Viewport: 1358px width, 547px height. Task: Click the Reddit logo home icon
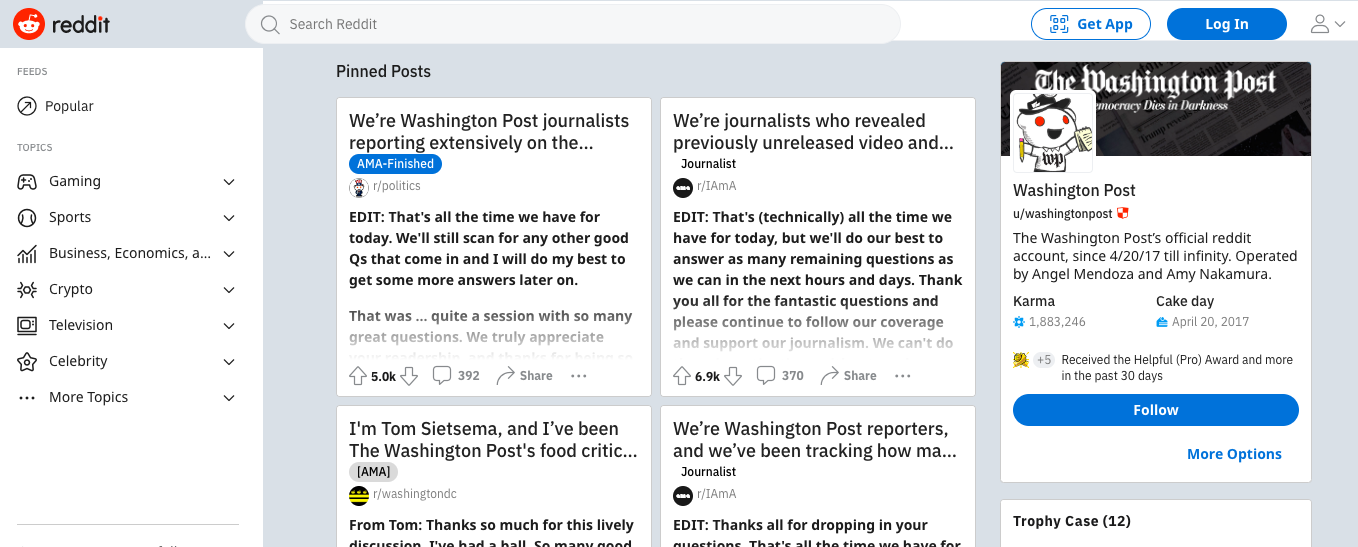tap(29, 24)
